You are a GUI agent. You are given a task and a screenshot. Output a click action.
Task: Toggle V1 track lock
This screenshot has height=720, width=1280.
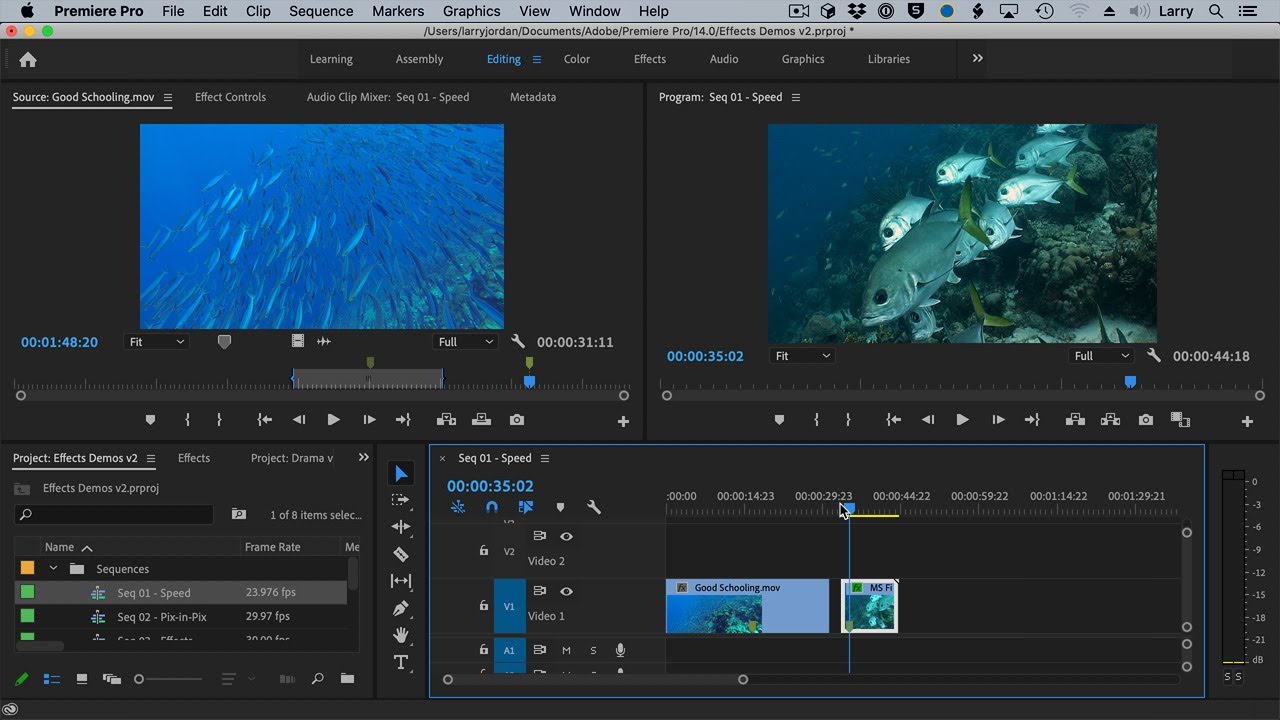pos(484,605)
